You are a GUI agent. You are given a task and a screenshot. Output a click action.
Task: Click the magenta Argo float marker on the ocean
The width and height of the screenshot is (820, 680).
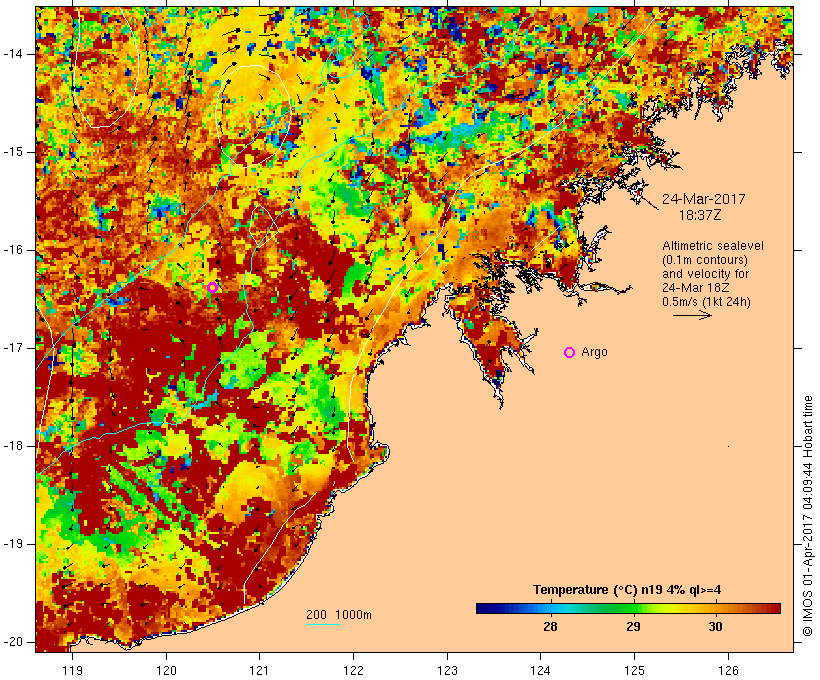pos(212,287)
